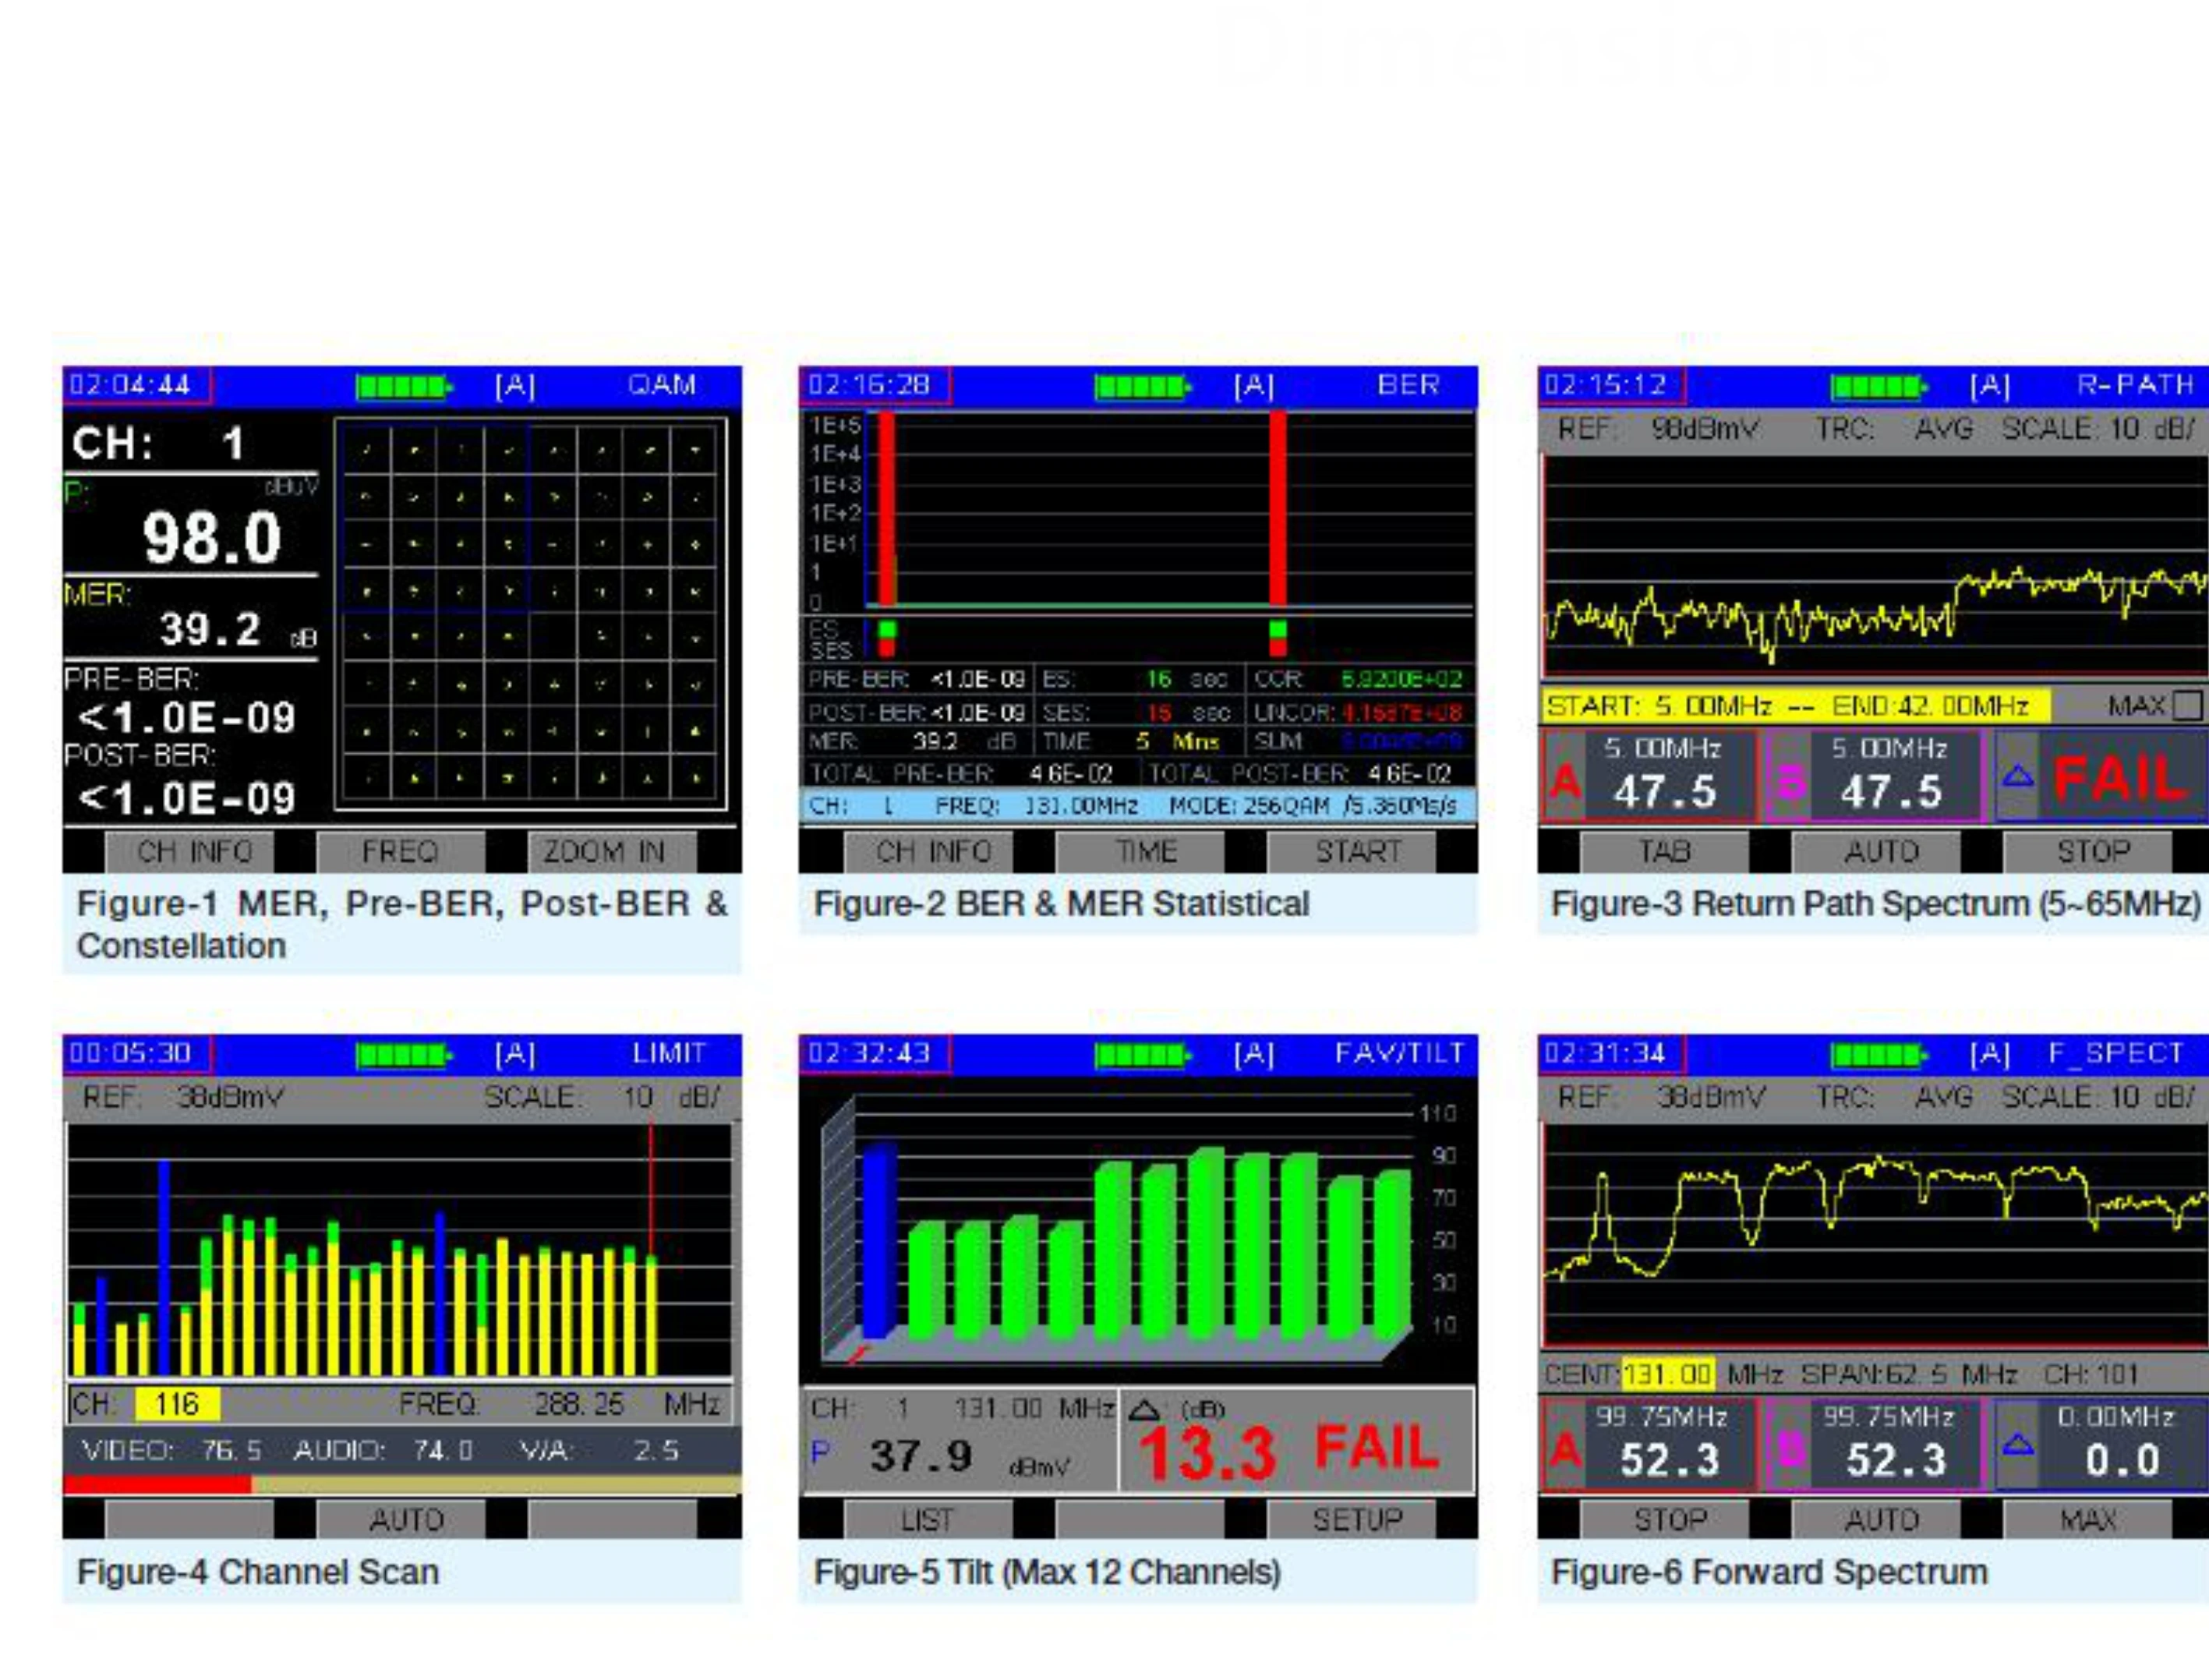2209x1680 pixels.
Task: Toggle the MAX checkbox in R-PATH screen
Action: click(2187, 706)
